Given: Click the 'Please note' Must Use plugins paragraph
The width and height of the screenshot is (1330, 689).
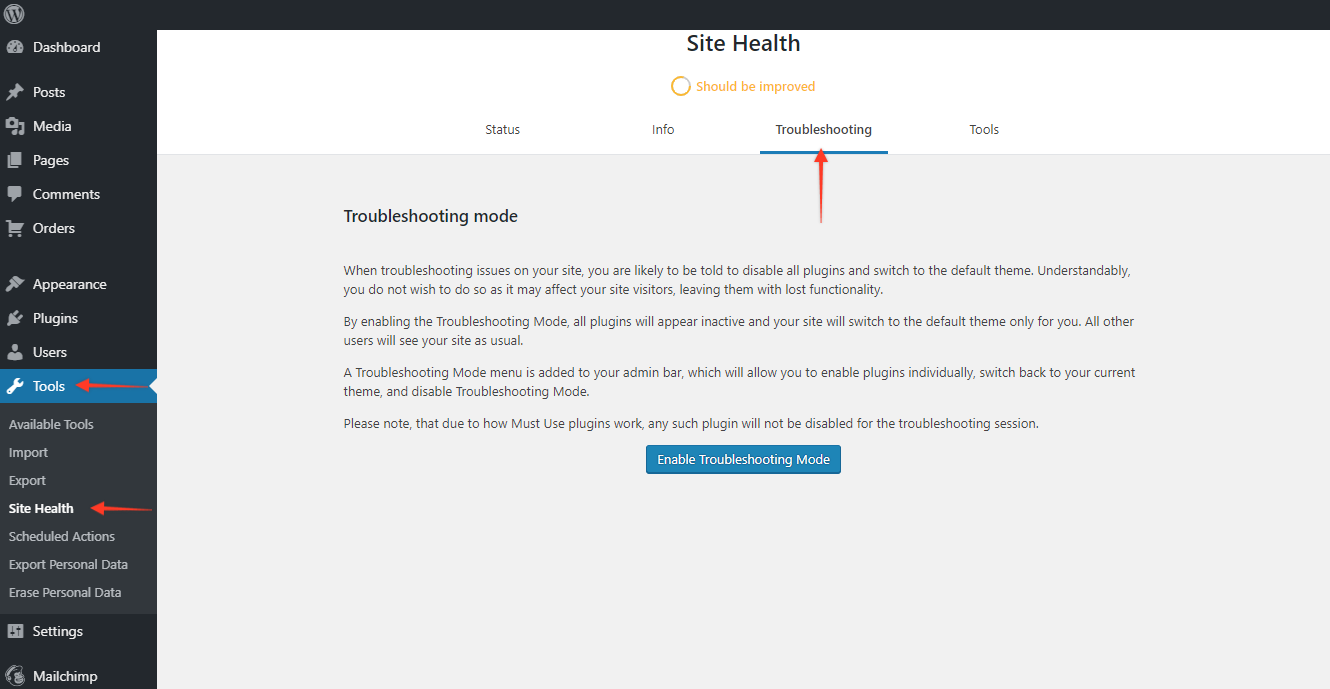Looking at the screenshot, I should (x=691, y=423).
